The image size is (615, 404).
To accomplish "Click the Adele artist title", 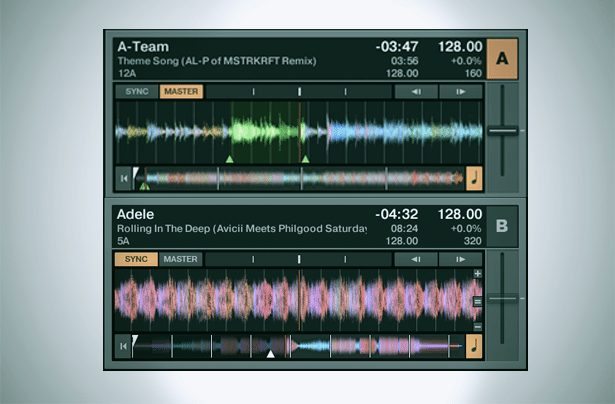I will click(x=135, y=215).
